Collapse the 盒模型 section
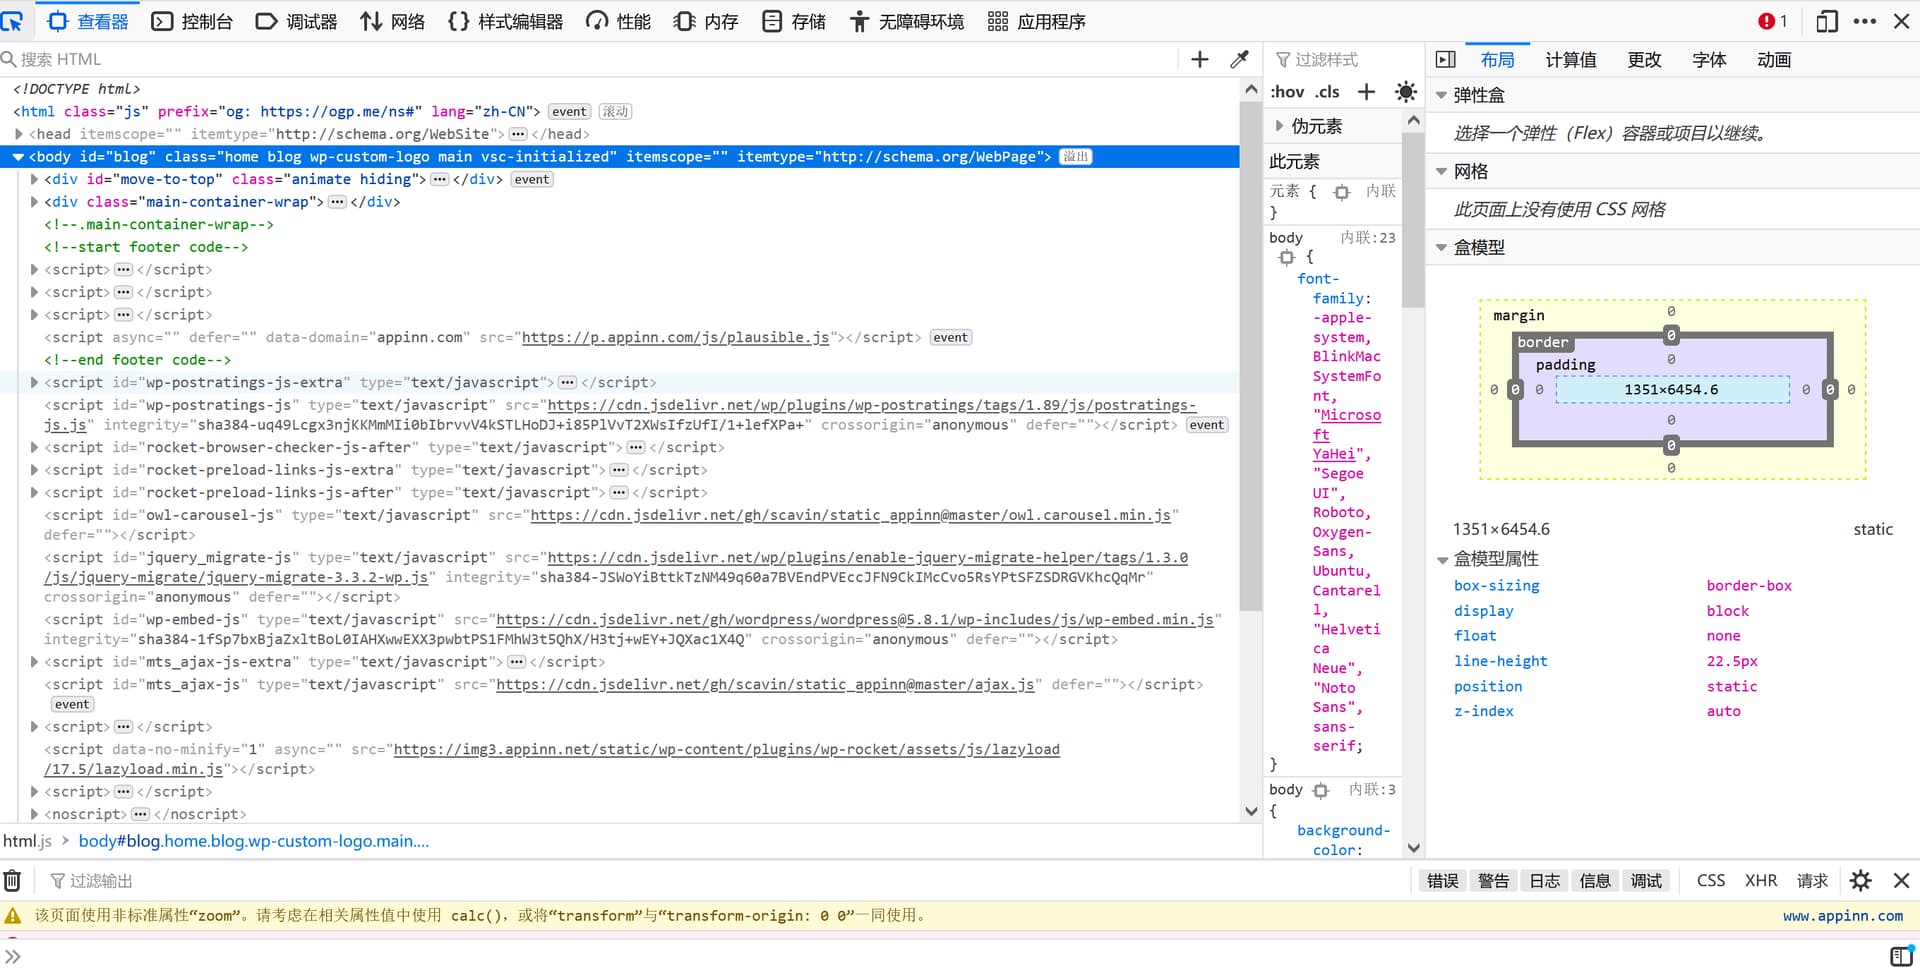This screenshot has height=968, width=1920. click(1441, 248)
